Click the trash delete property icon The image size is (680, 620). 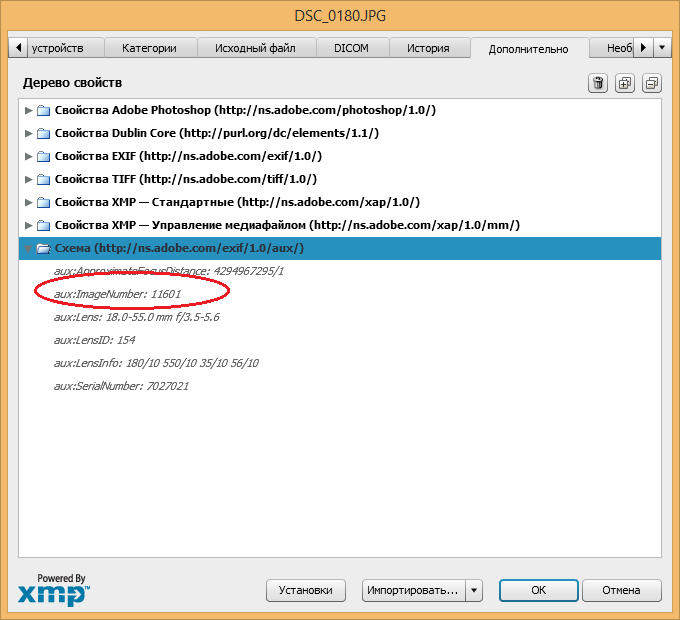click(598, 83)
